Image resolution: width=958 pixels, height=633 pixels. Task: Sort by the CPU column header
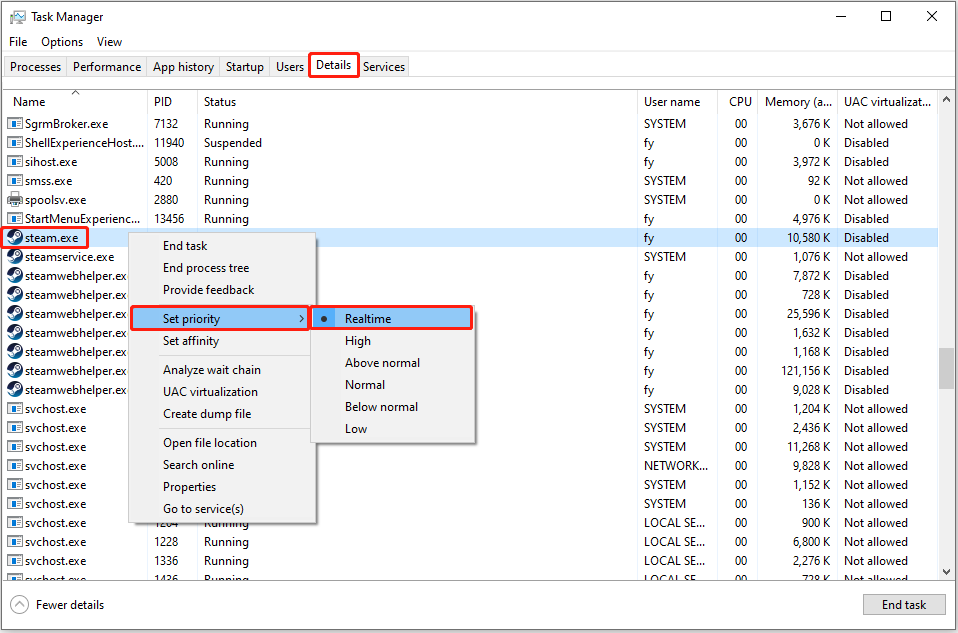737,102
